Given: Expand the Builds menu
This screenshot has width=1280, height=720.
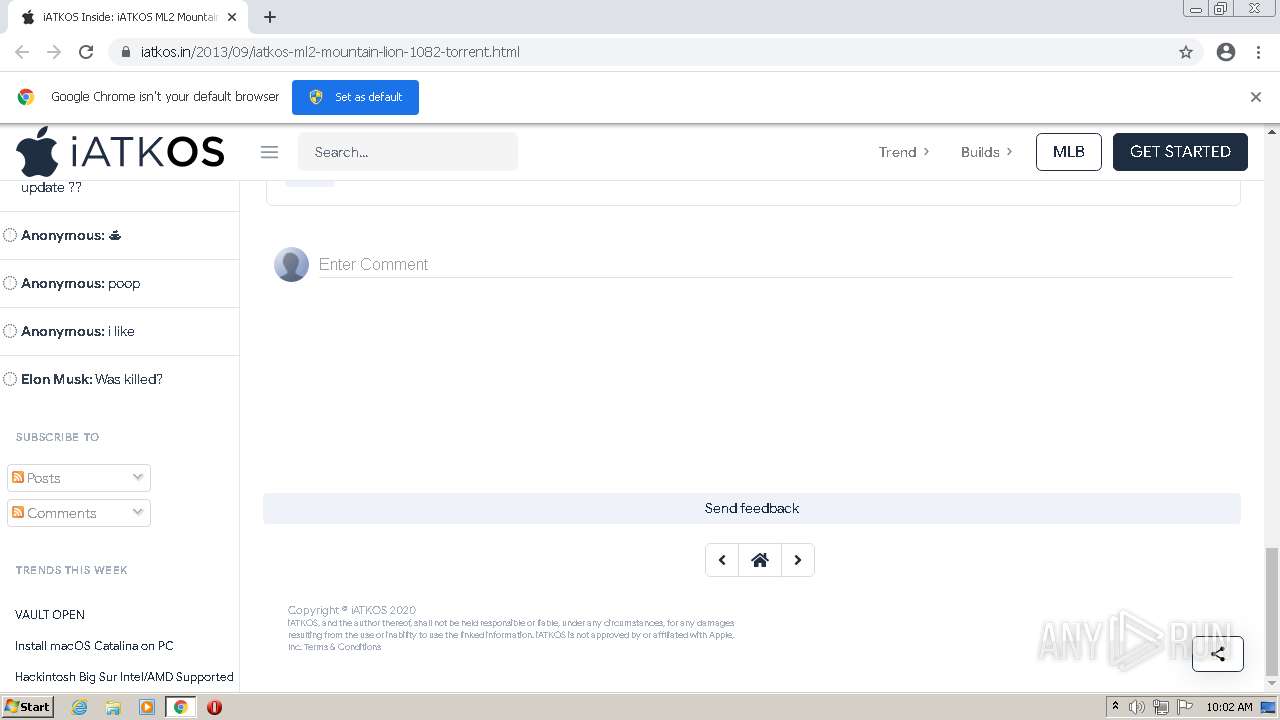Looking at the screenshot, I should 986,152.
